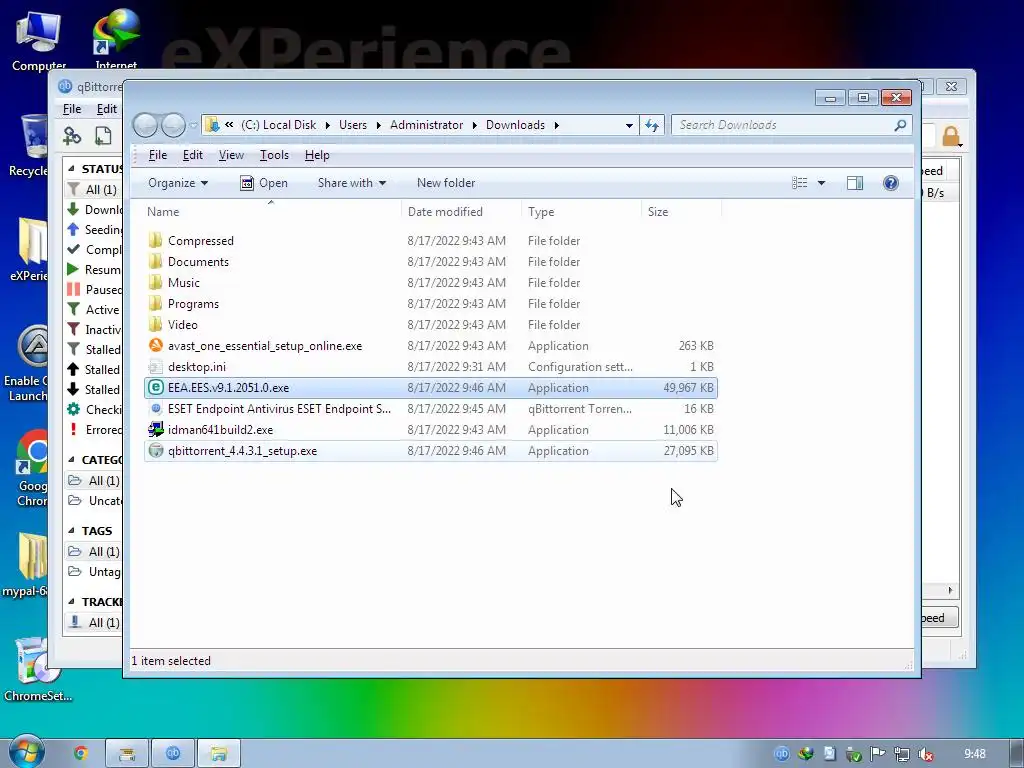
Task: Expand the chevron after Downloads in address bar
Action: coord(556,125)
